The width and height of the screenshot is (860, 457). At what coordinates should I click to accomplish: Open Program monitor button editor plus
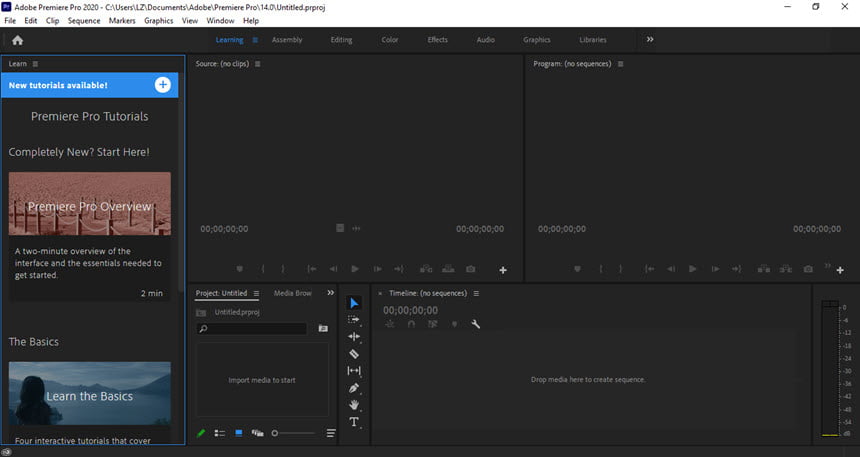[x=840, y=270]
